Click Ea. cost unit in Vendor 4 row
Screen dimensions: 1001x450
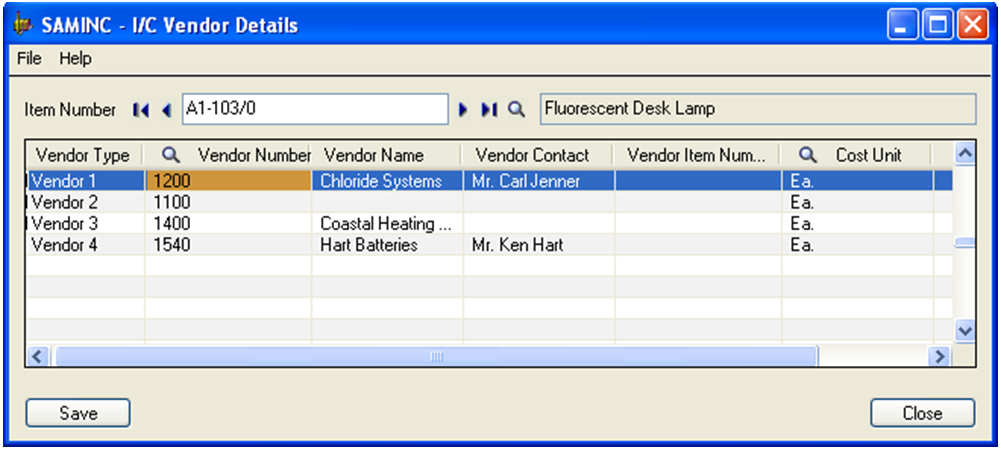(x=857, y=245)
